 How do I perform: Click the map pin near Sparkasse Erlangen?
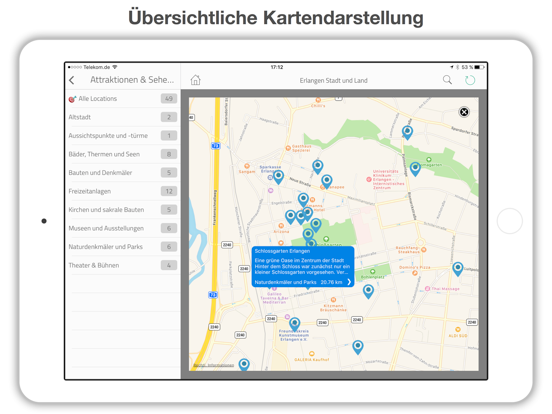[x=278, y=177]
